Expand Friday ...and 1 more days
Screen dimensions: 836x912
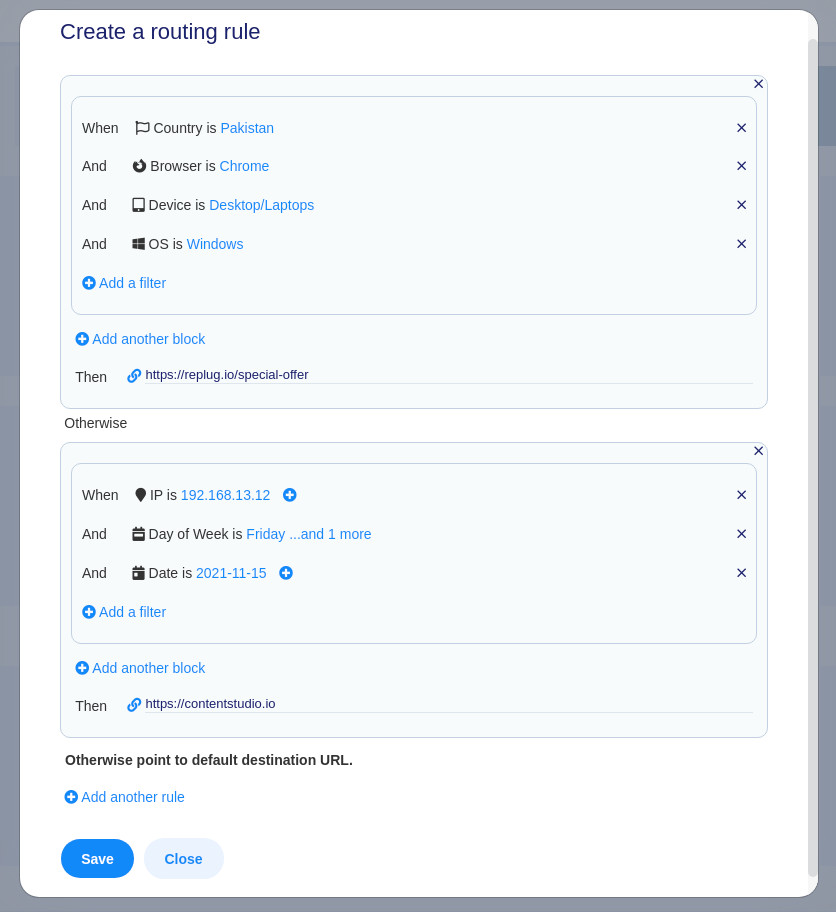click(308, 534)
